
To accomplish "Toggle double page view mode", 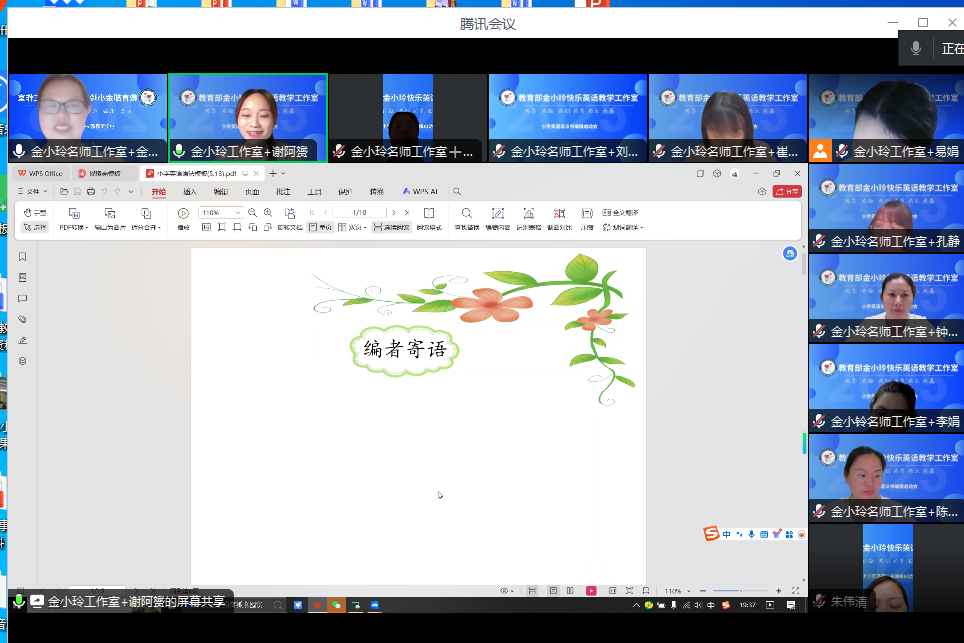I will [x=348, y=228].
